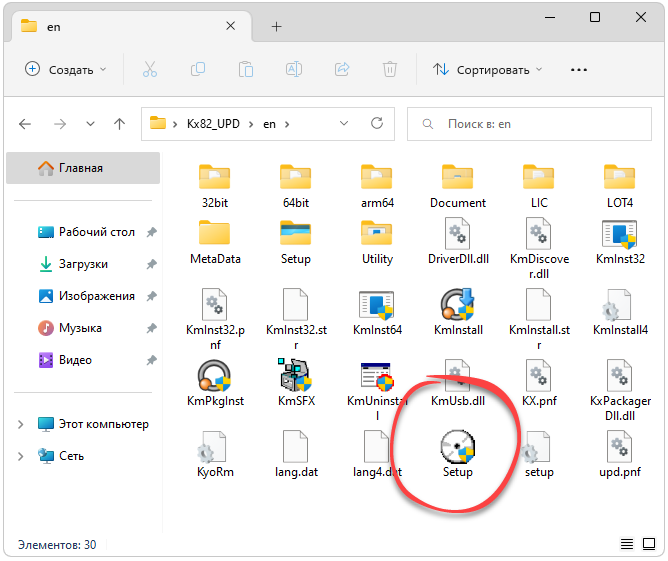Open the Сортировать dropdown menu
The image size is (668, 561).
pyautogui.click(x=487, y=69)
